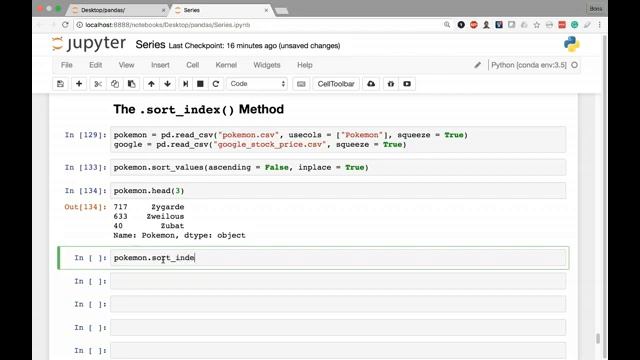Viewport: 640px width, 360px height.
Task: Close the Desktop/pandas/ tab
Action: click(x=164, y=10)
